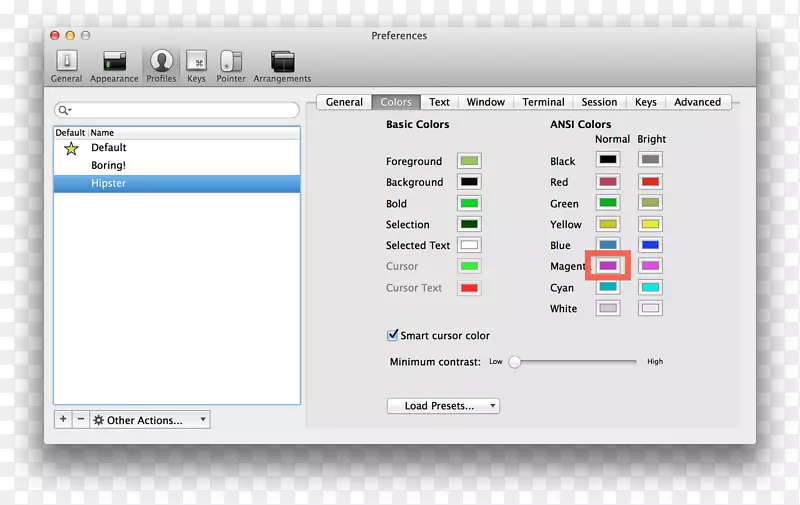Open the Bright Cyan ANSI swatch
This screenshot has width=800, height=505.
[651, 287]
